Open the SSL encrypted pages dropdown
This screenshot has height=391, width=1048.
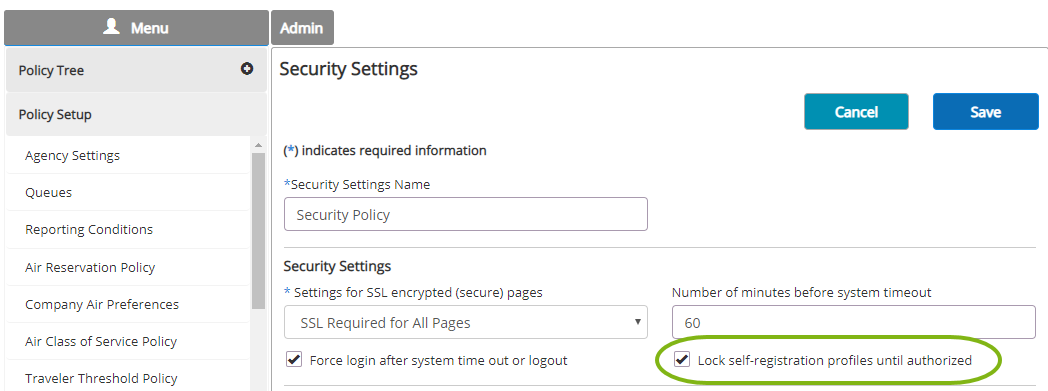[466, 323]
